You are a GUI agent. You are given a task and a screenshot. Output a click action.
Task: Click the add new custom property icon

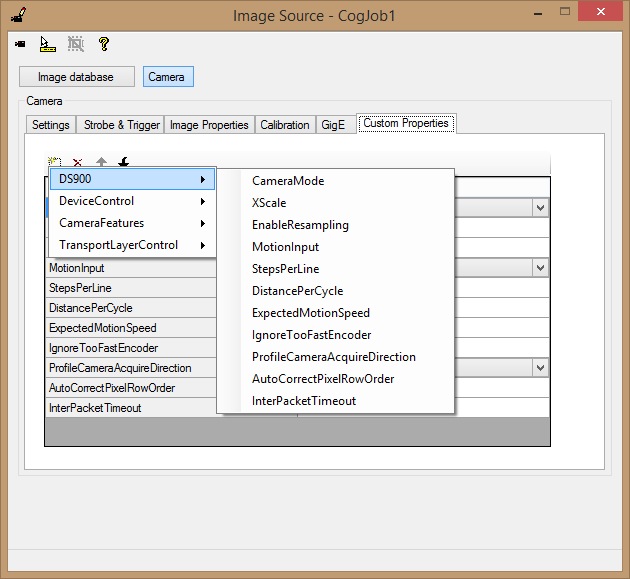pos(55,162)
